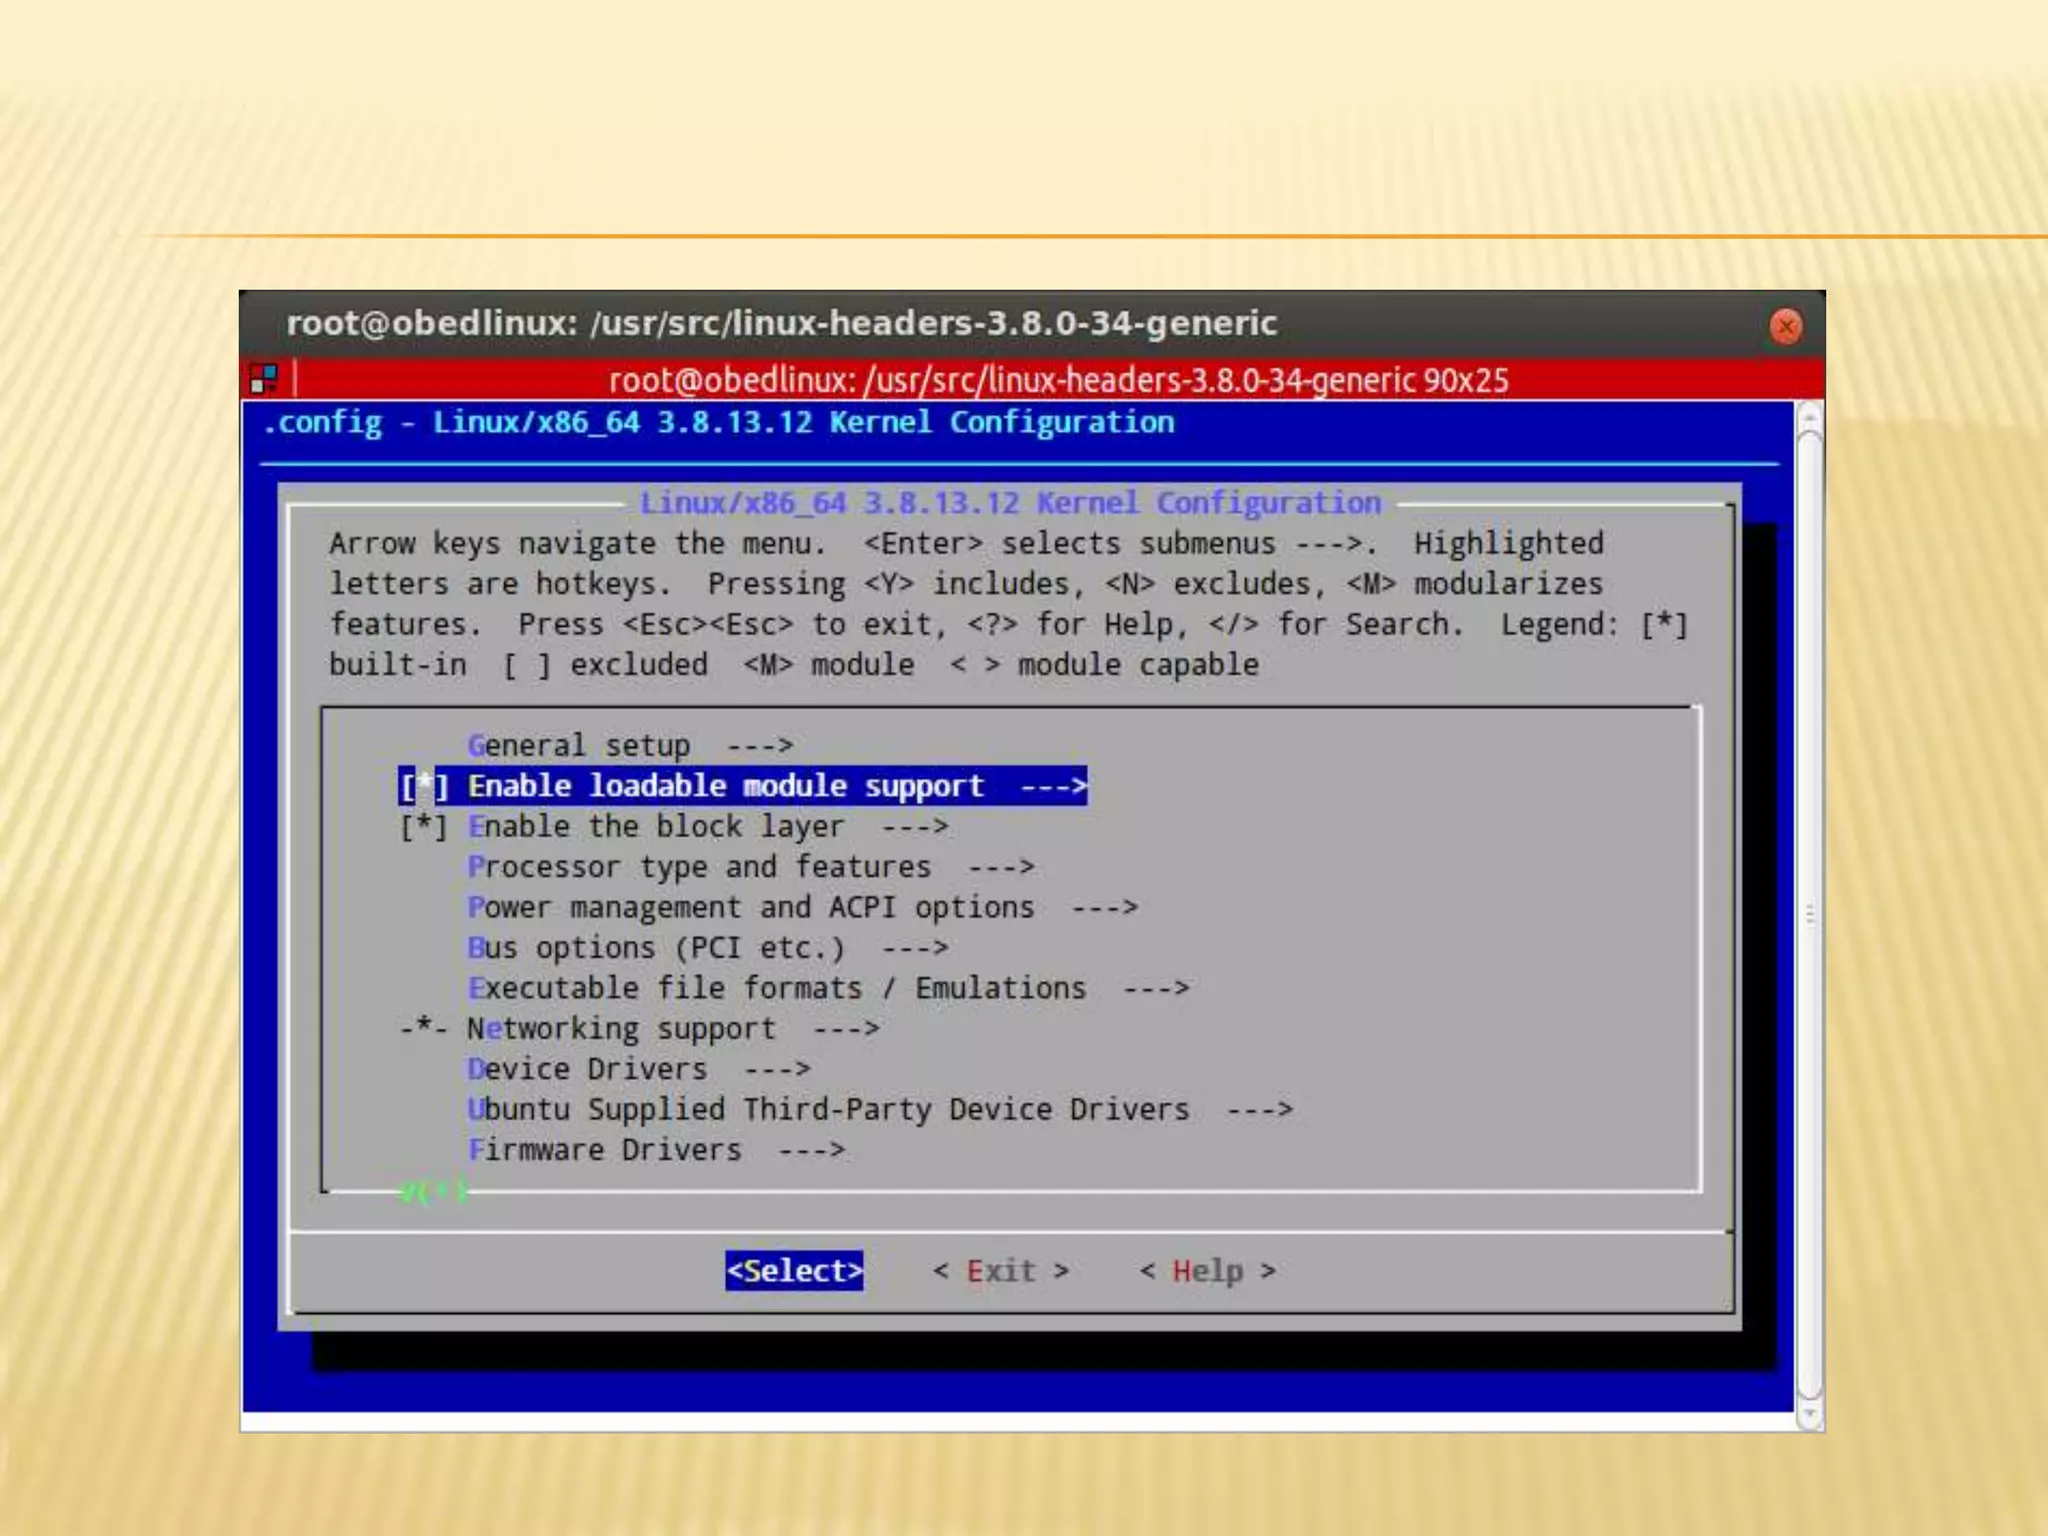Click the terminal vertical scrollbar handle

point(1809,915)
